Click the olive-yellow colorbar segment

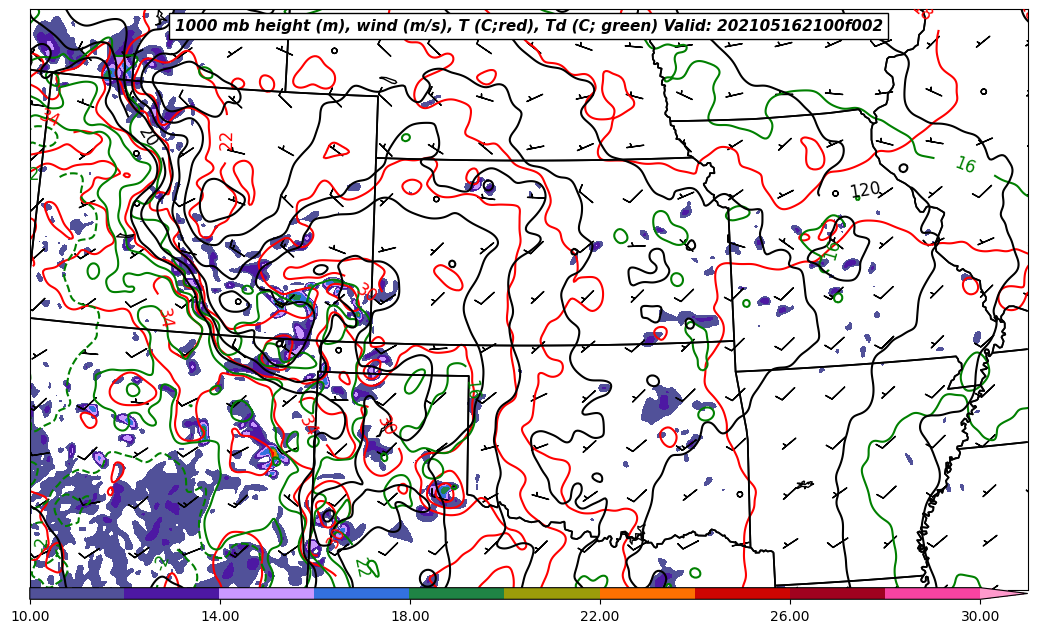coord(551,593)
